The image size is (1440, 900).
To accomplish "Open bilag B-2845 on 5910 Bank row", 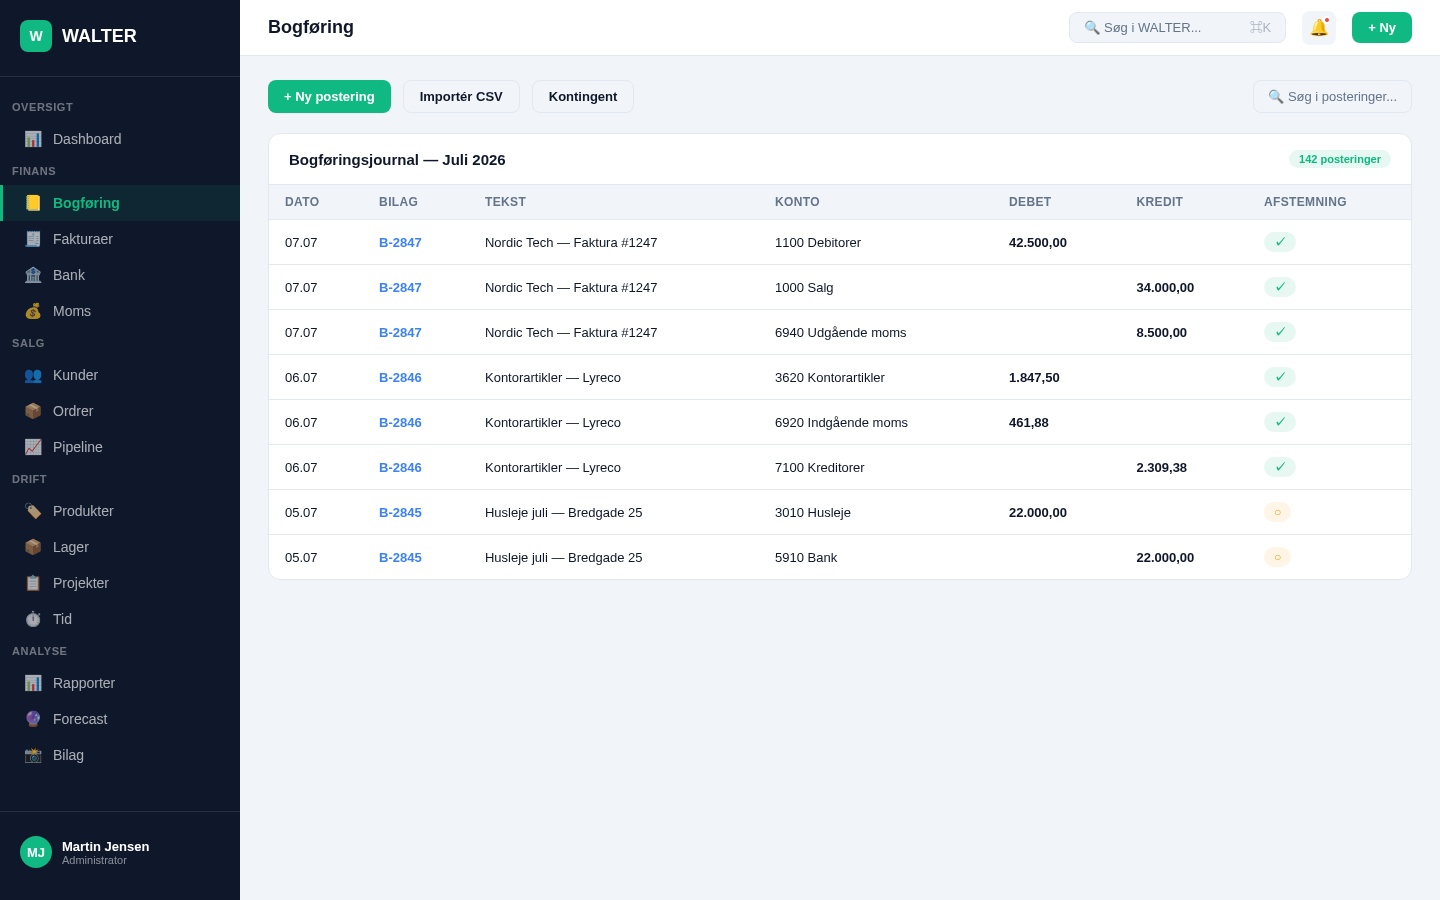I will pos(400,557).
